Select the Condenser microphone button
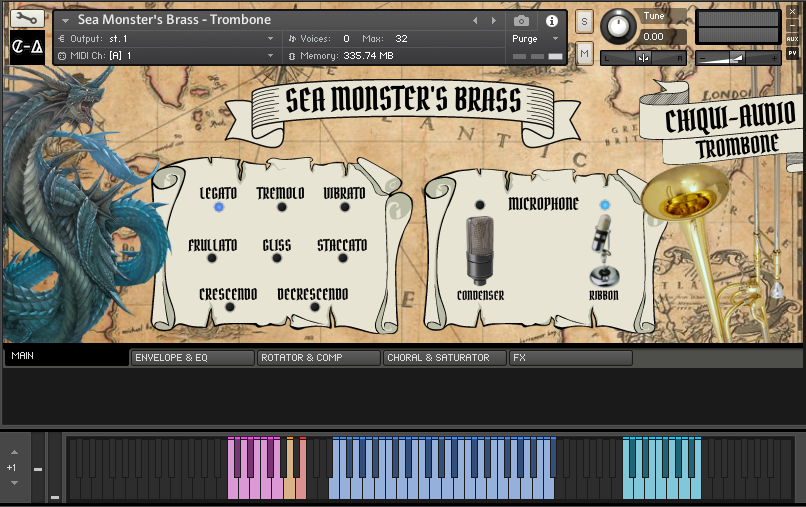Viewport: 806px width, 507px height. (480, 205)
